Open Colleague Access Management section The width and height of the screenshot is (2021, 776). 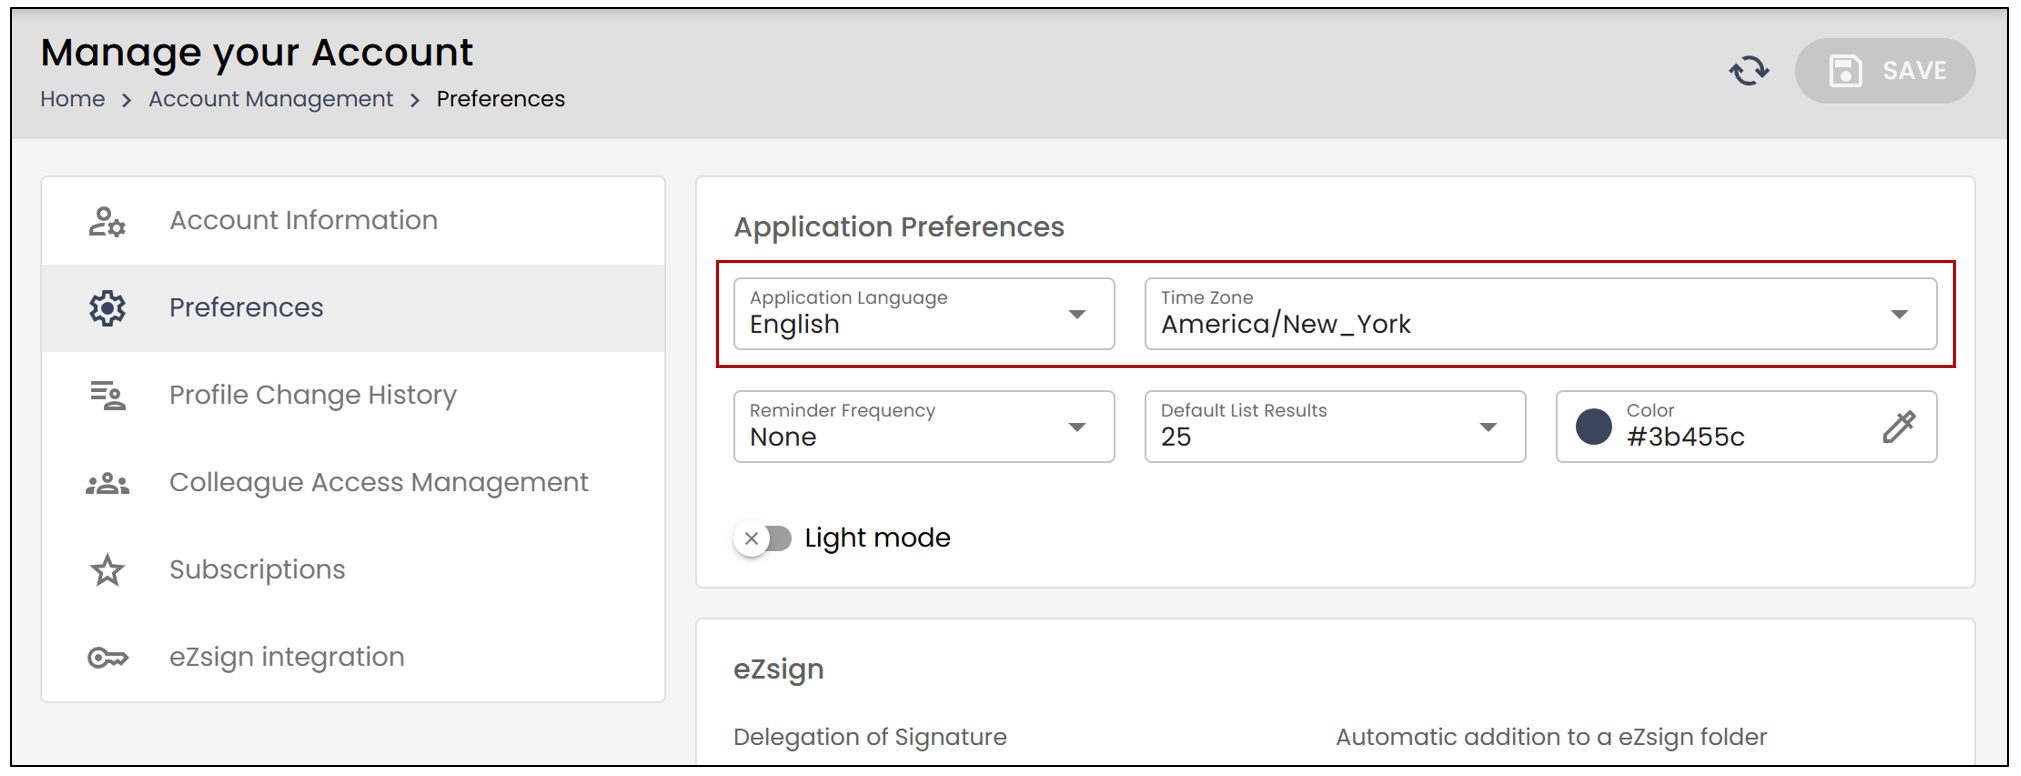click(353, 483)
